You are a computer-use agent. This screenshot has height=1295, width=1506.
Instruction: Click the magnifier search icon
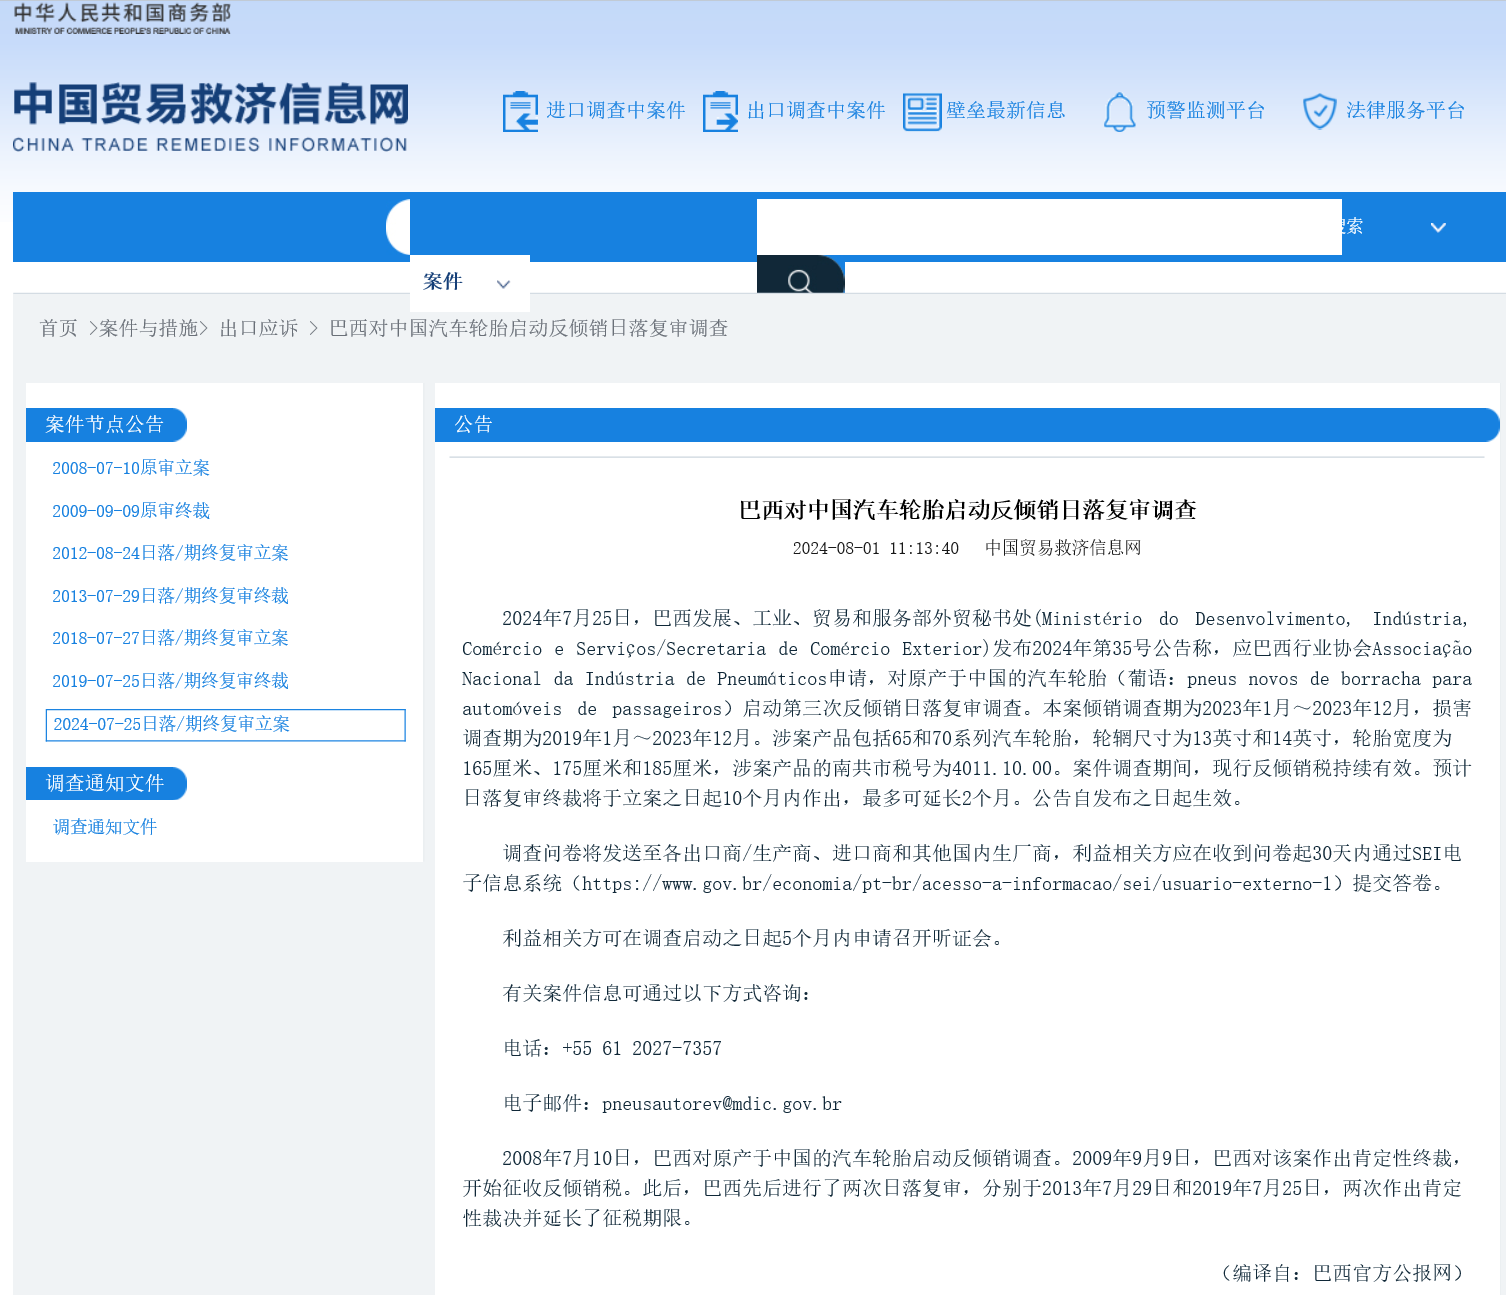pos(800,280)
